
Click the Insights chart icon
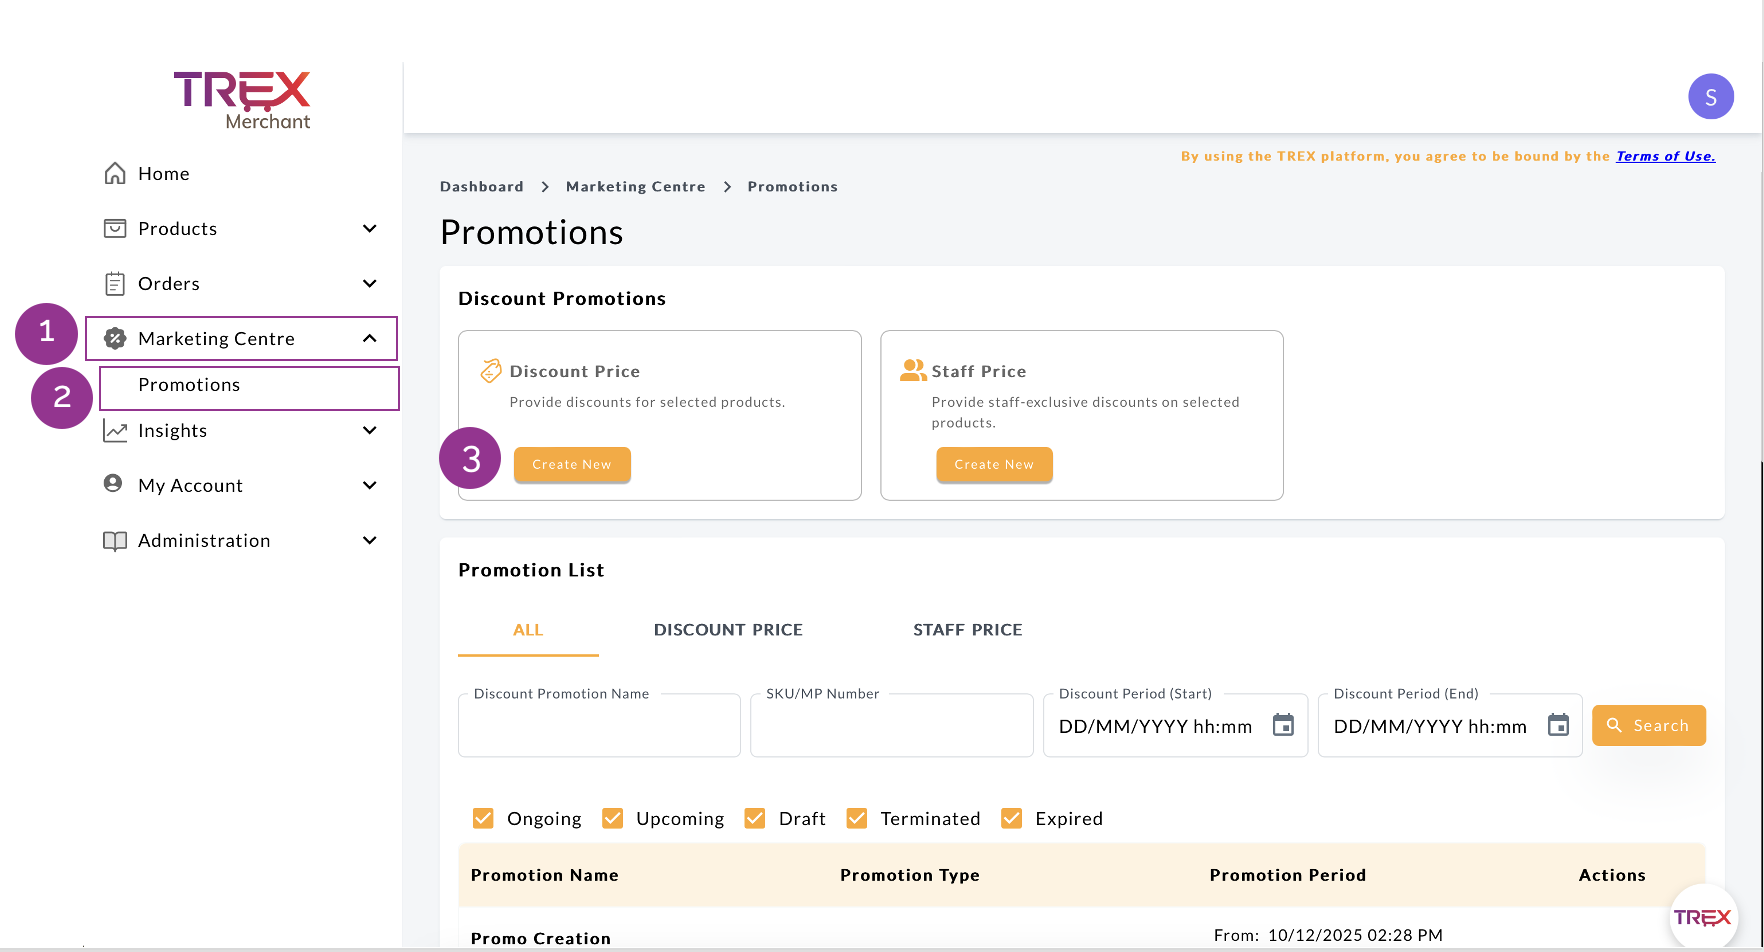[x=115, y=431]
